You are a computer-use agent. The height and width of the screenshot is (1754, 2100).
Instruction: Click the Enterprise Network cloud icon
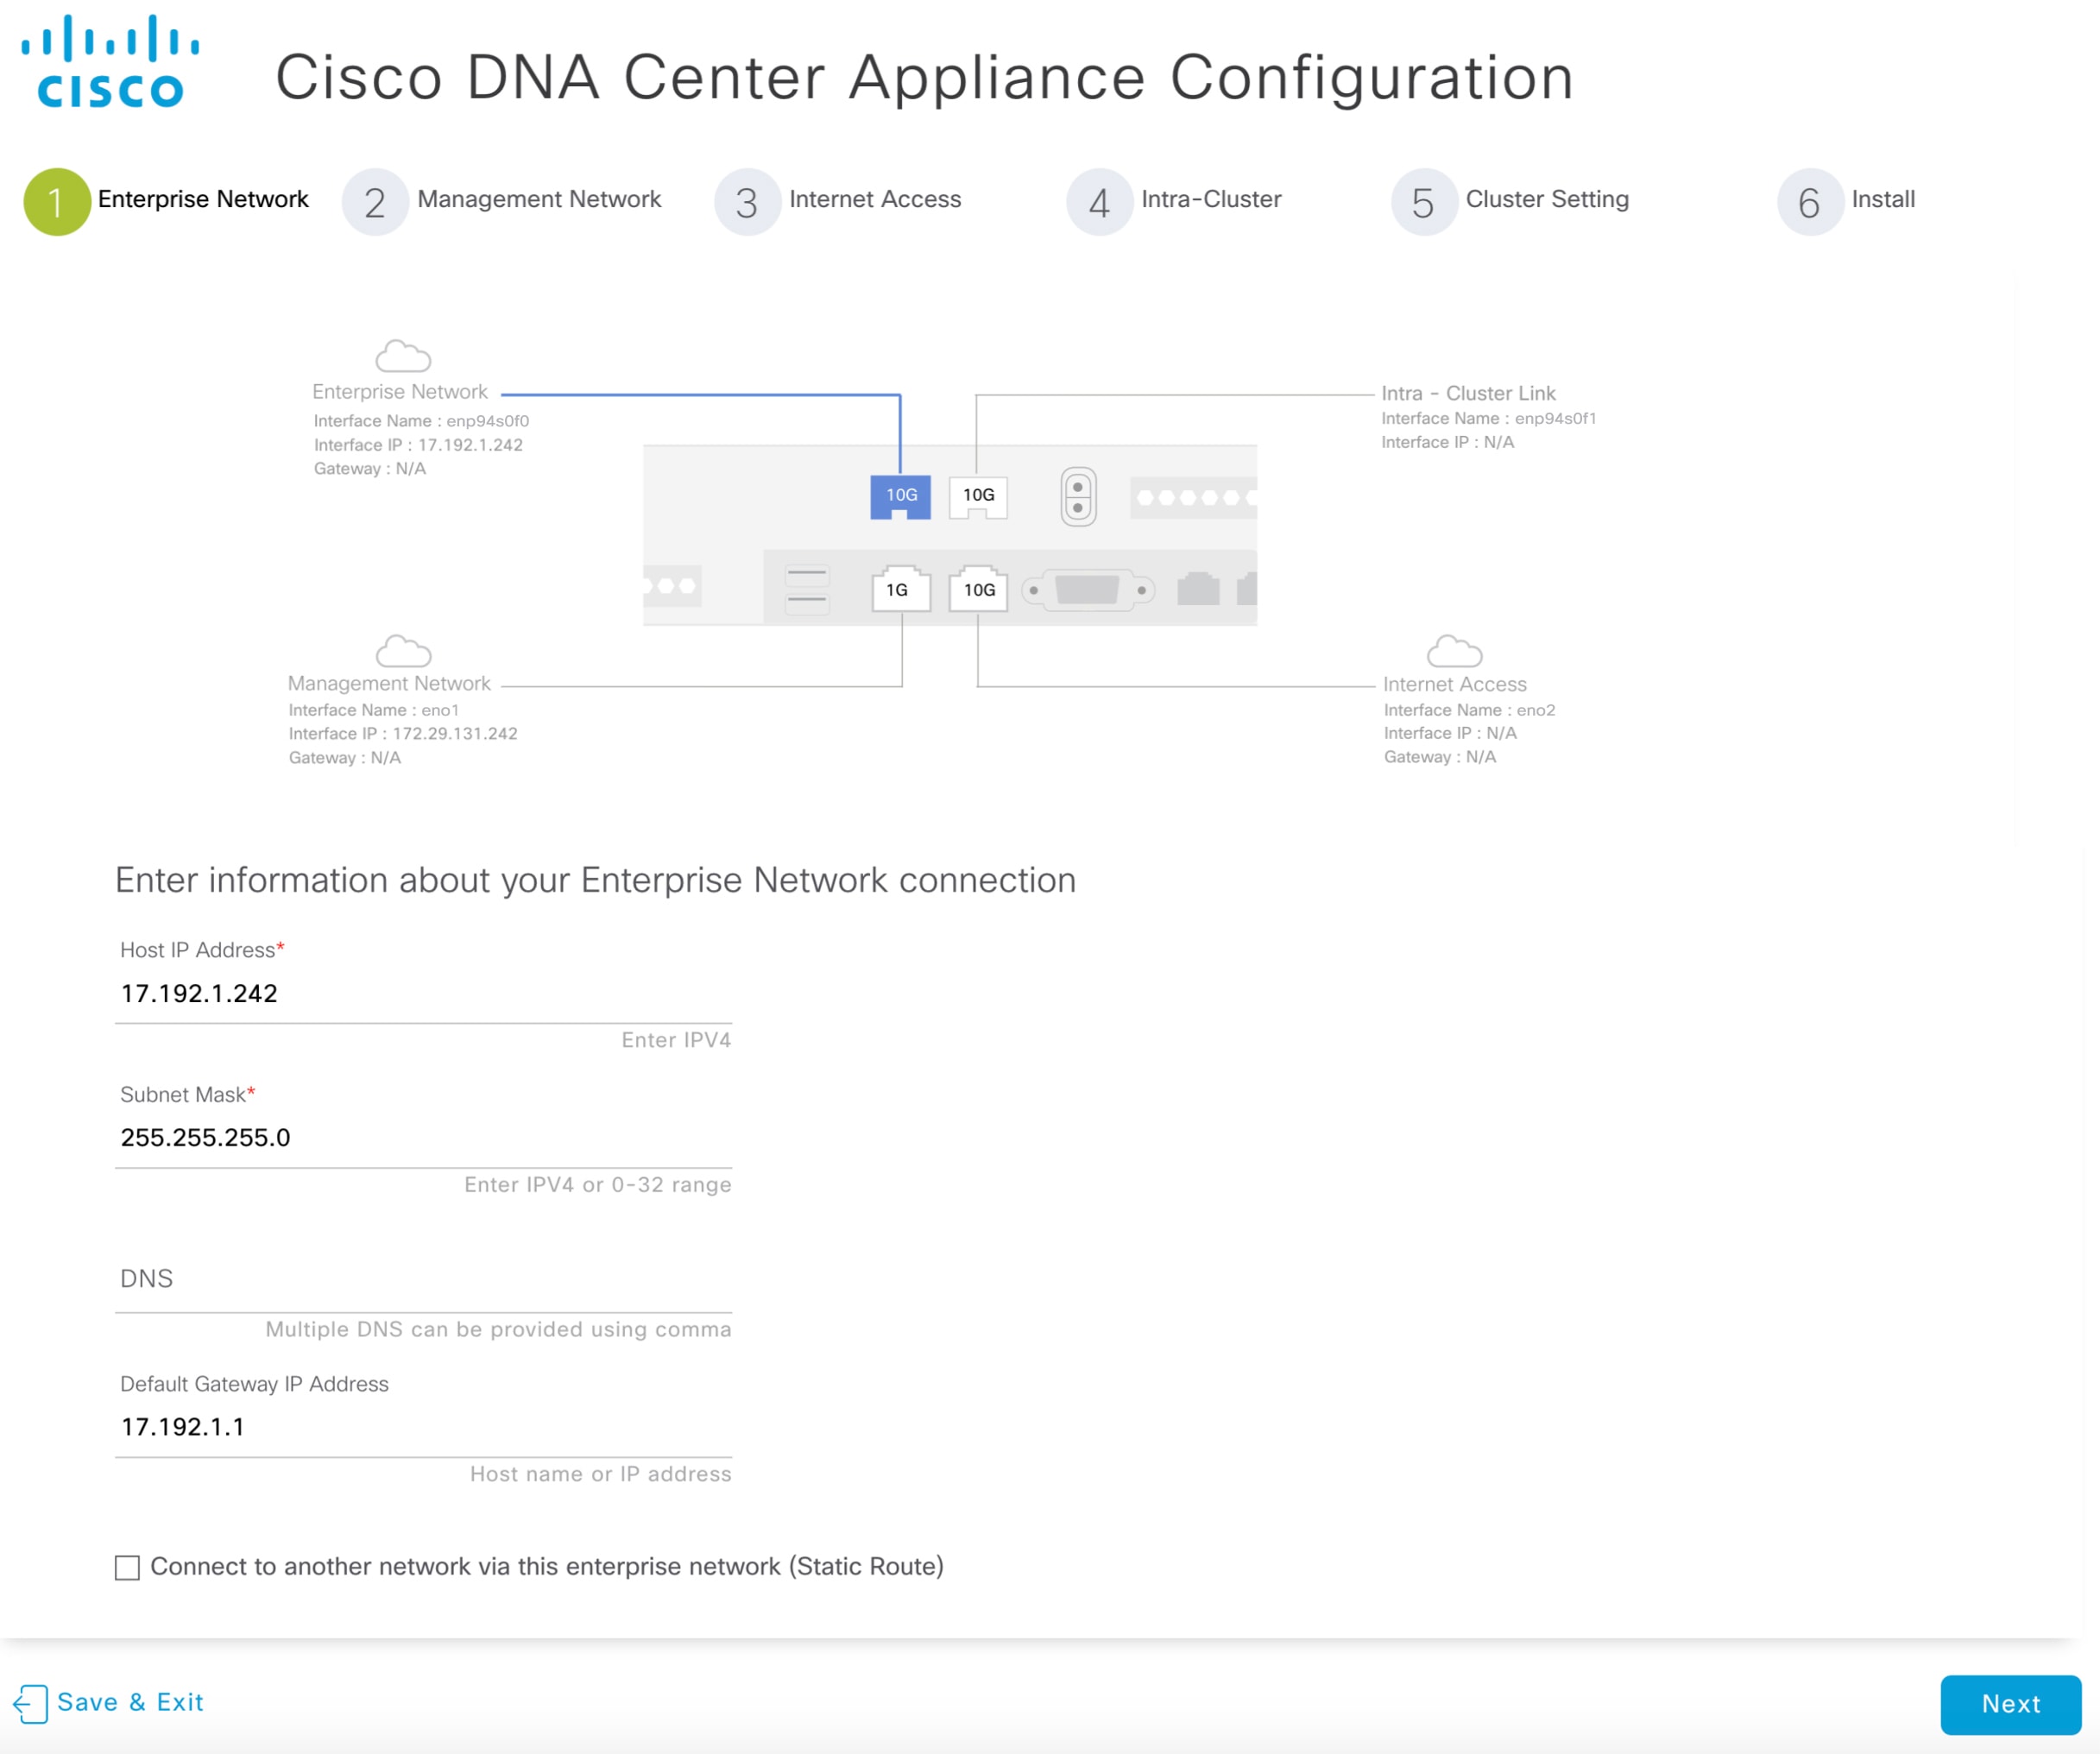[403, 356]
